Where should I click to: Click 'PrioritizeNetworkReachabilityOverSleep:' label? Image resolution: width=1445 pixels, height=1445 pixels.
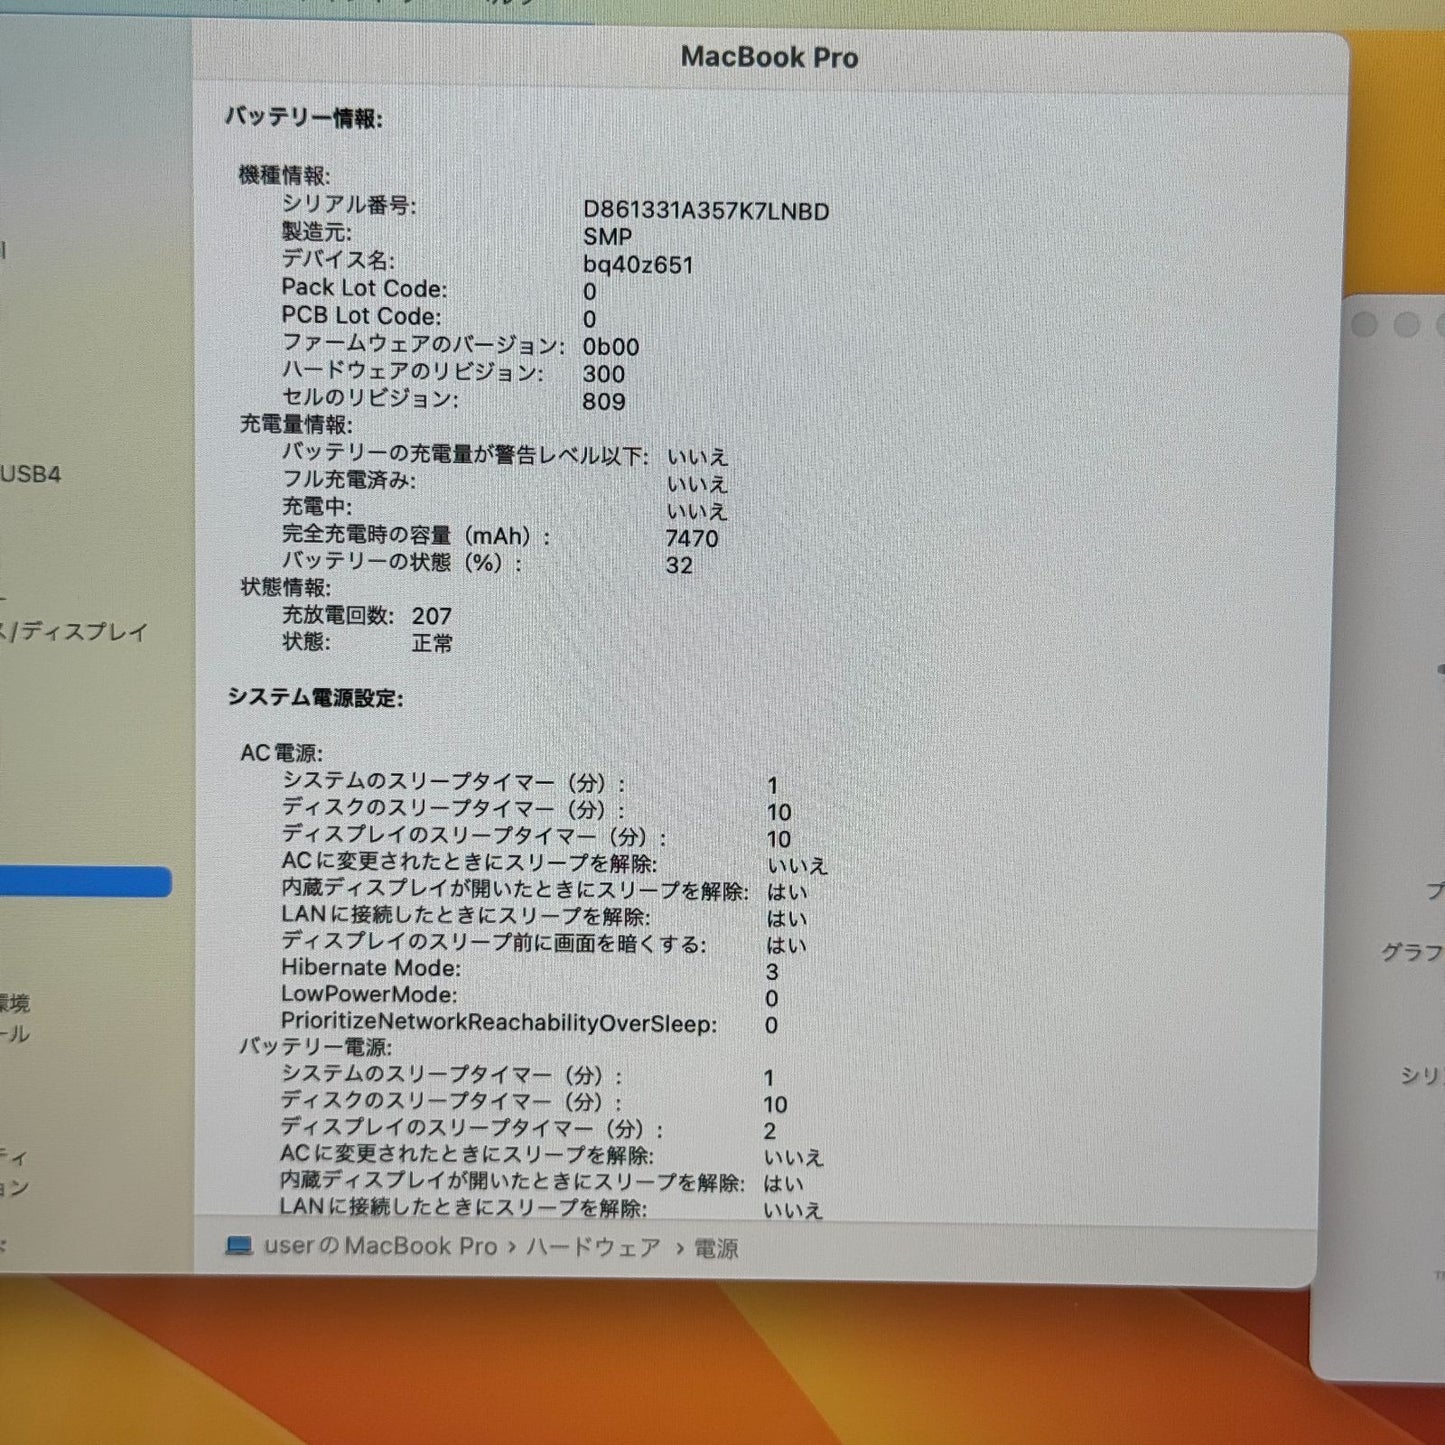click(499, 1023)
